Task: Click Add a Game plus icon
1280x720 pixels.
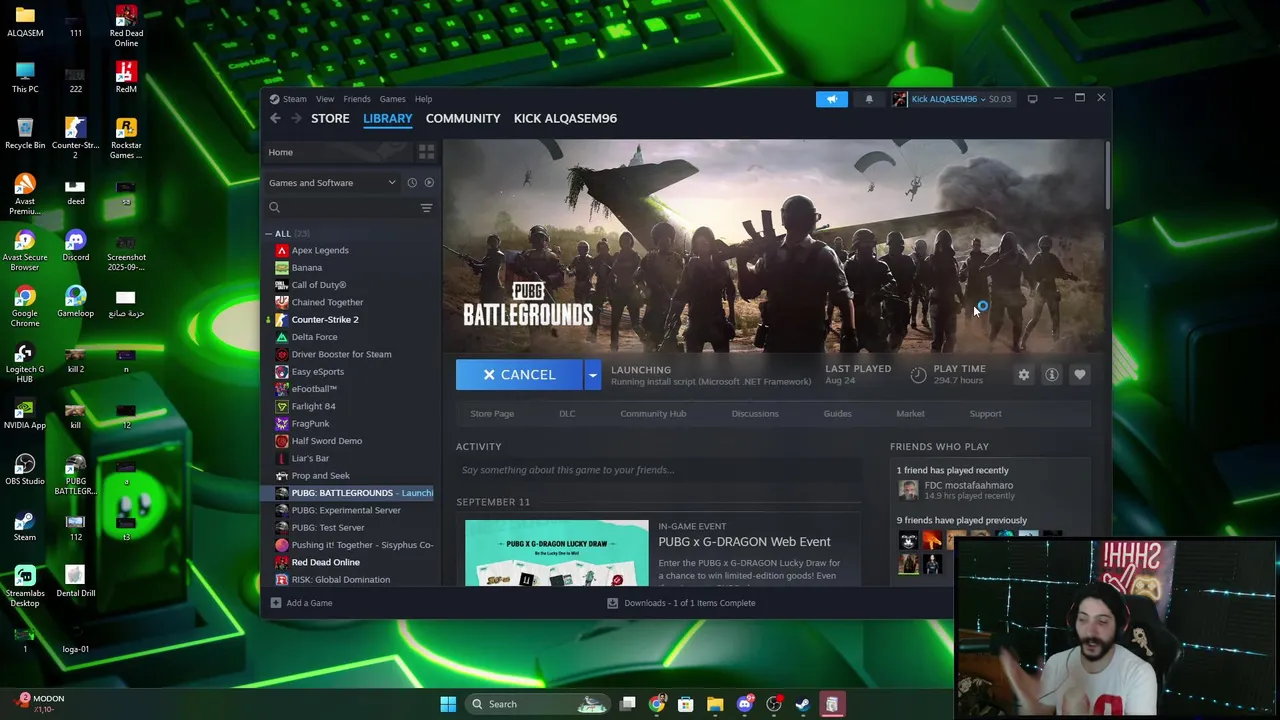Action: (276, 603)
